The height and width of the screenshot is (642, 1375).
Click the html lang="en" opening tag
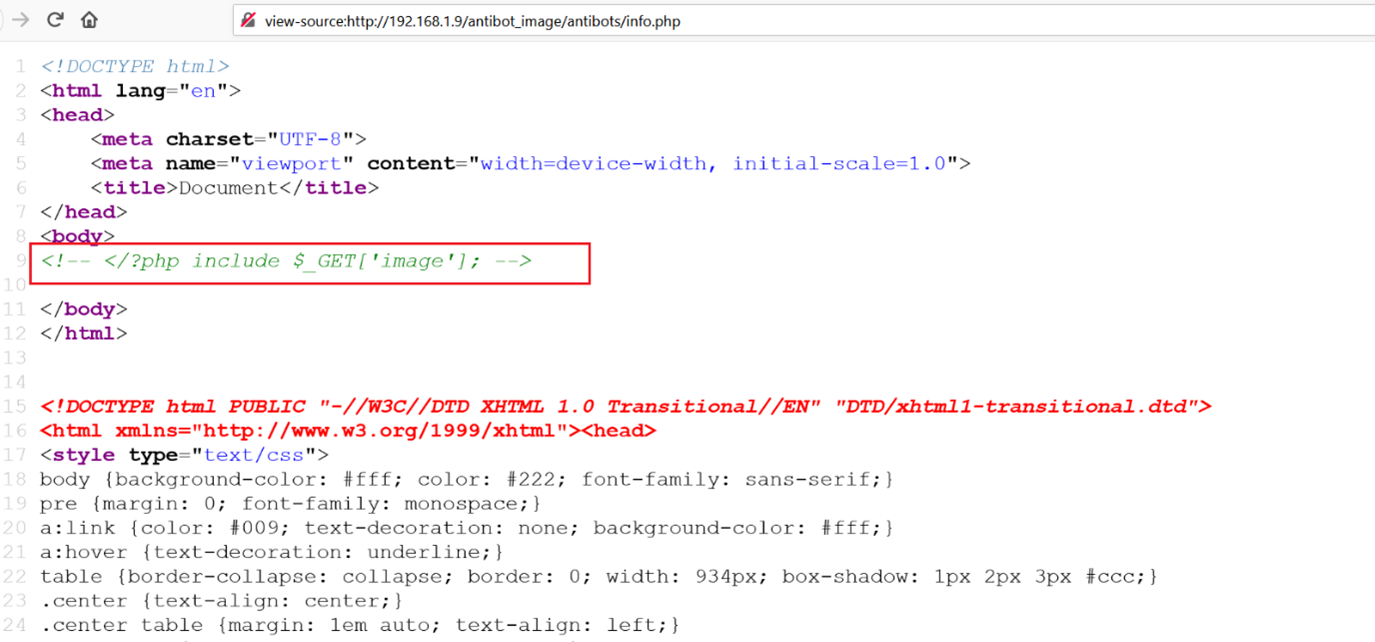tap(140, 91)
